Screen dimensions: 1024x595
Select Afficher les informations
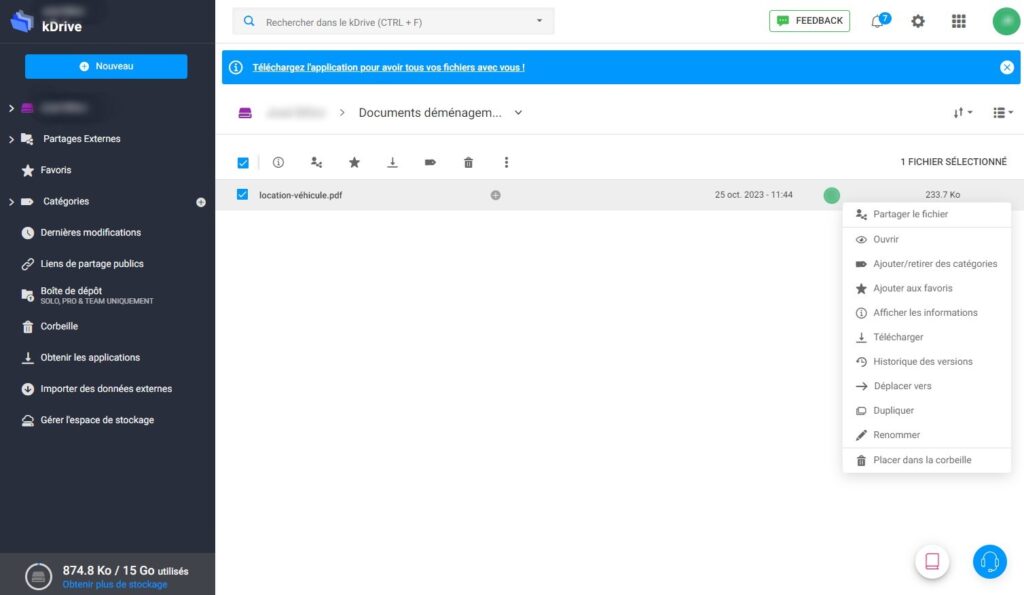927,313
